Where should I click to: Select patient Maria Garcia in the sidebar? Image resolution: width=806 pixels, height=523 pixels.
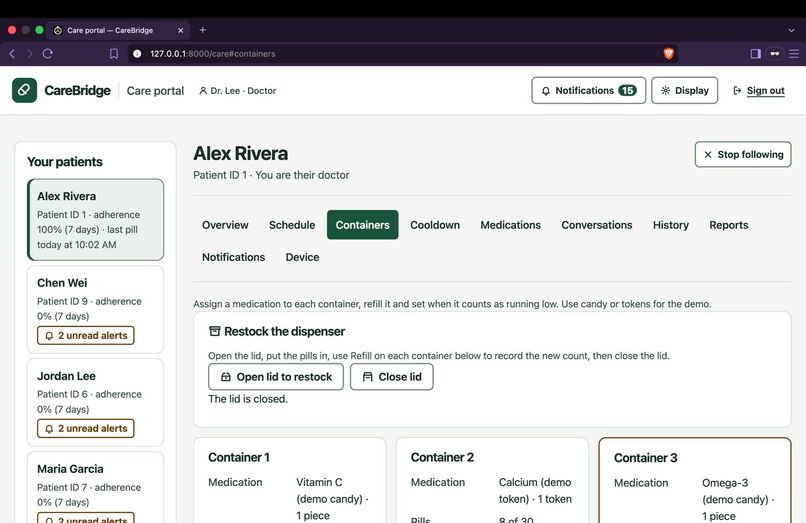(96, 486)
